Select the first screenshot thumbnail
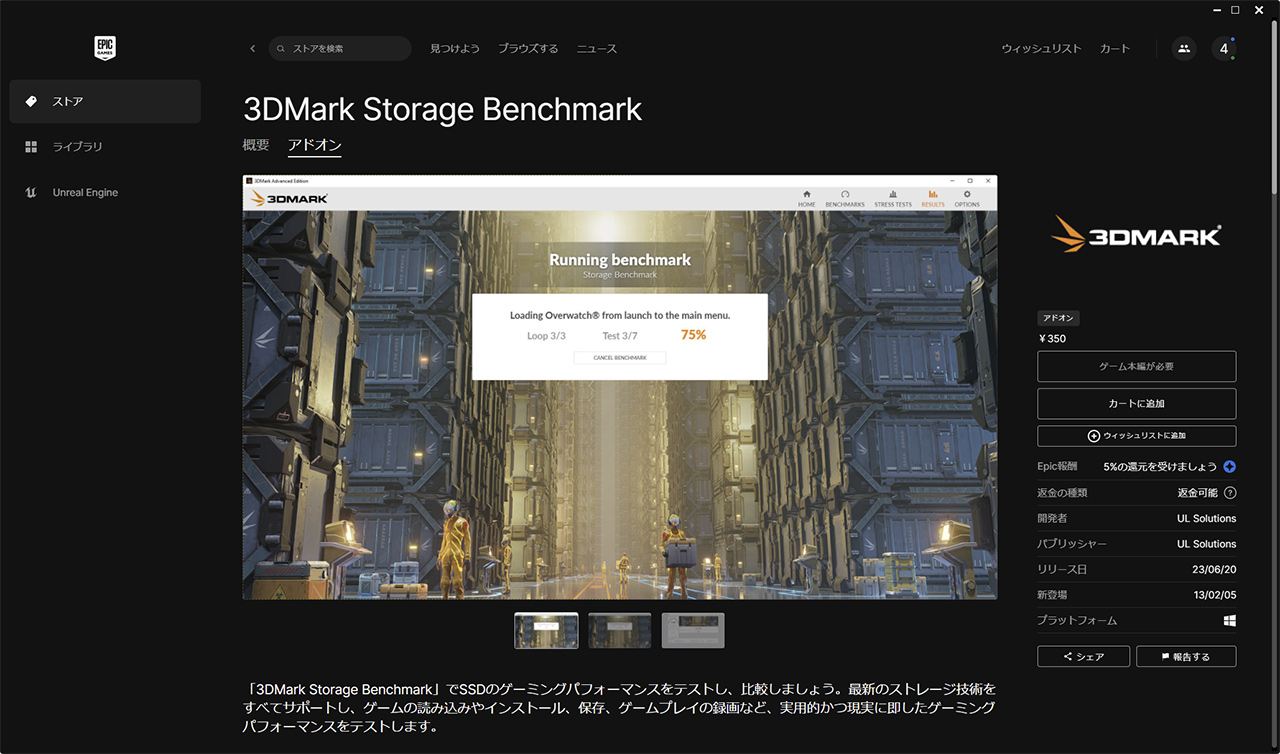Image resolution: width=1280 pixels, height=754 pixels. click(x=546, y=631)
